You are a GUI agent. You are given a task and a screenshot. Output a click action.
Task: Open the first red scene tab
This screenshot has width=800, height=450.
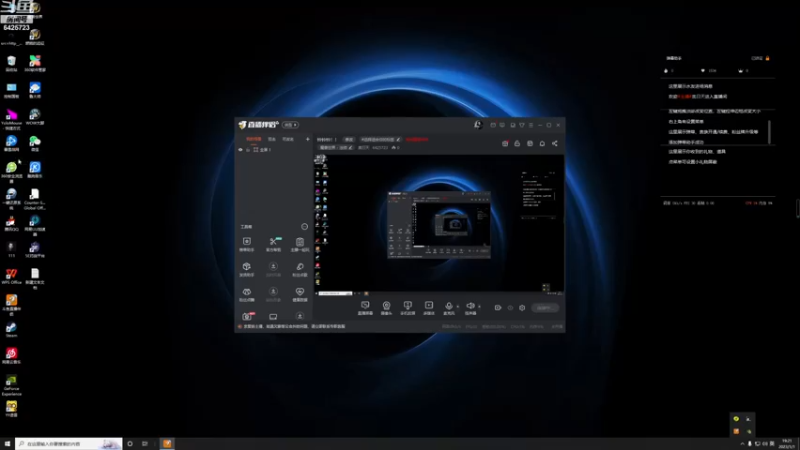tap(254, 139)
